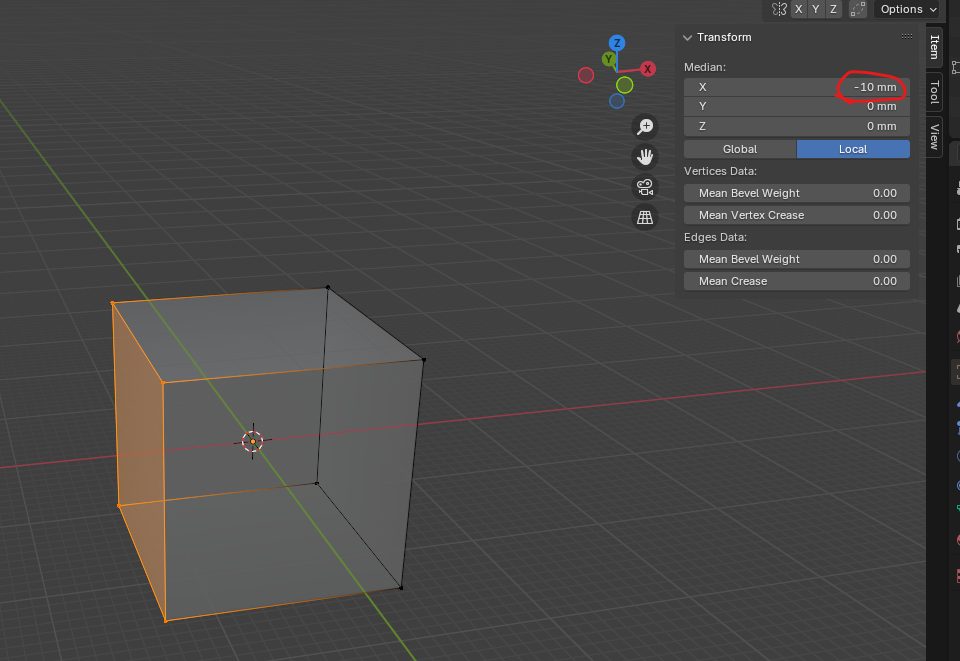The width and height of the screenshot is (960, 661).
Task: Click the Median Y field showing 0 mm
Action: (797, 106)
